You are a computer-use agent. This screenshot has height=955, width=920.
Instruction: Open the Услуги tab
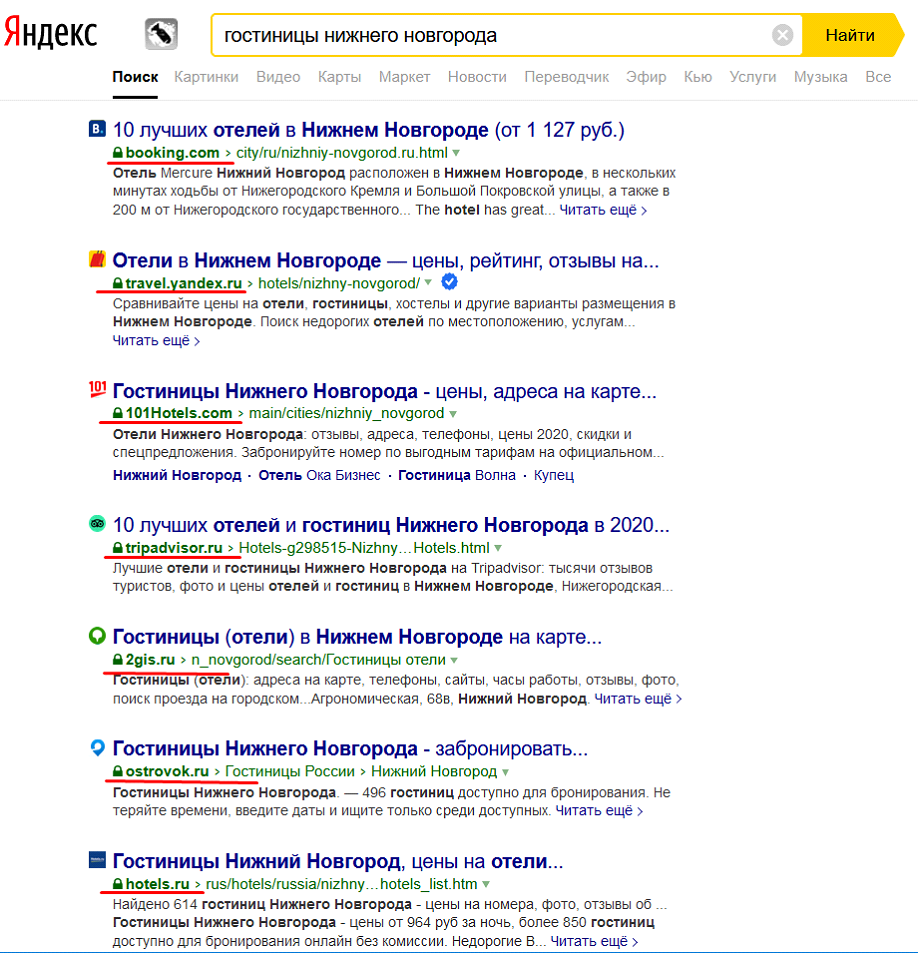click(x=753, y=77)
